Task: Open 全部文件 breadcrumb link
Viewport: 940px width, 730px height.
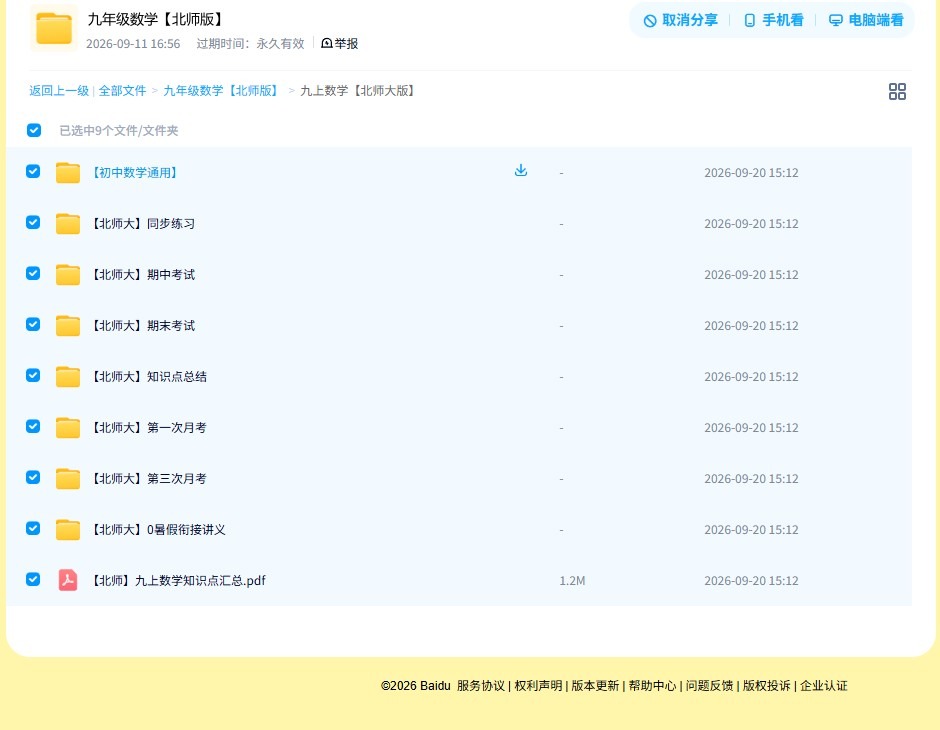Action: [x=122, y=91]
